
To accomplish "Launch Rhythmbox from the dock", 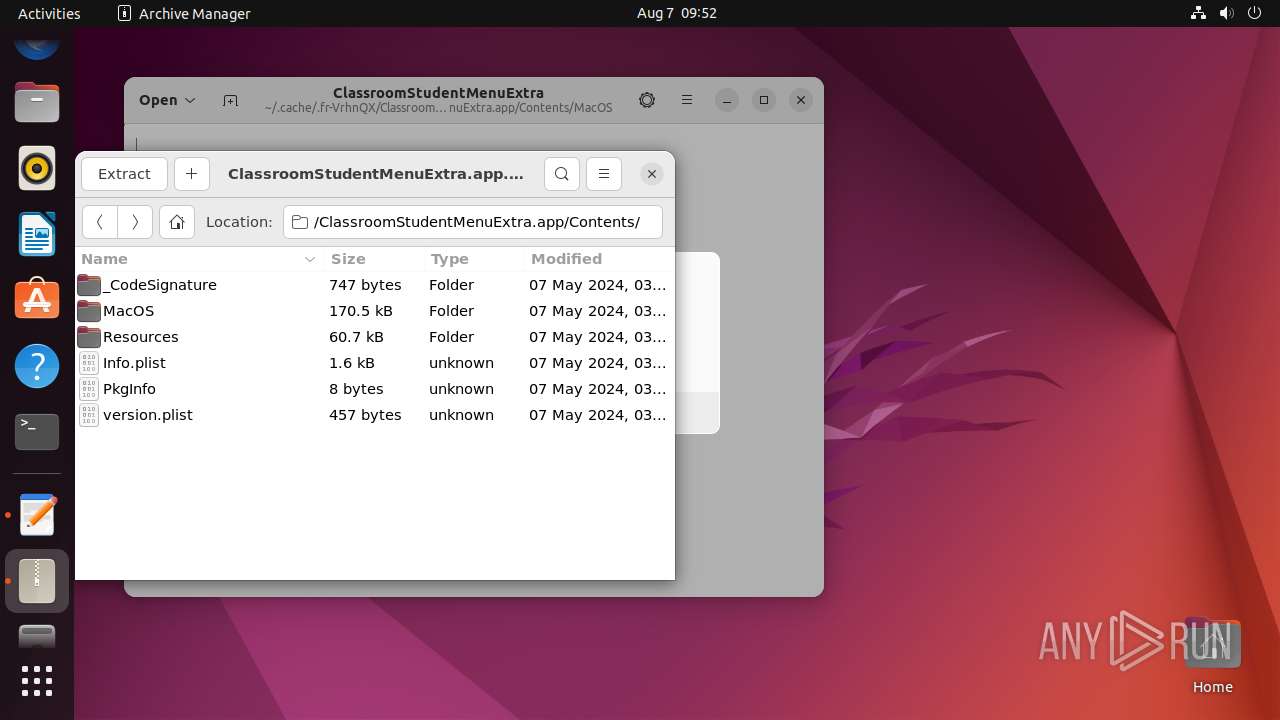I will pos(37,168).
